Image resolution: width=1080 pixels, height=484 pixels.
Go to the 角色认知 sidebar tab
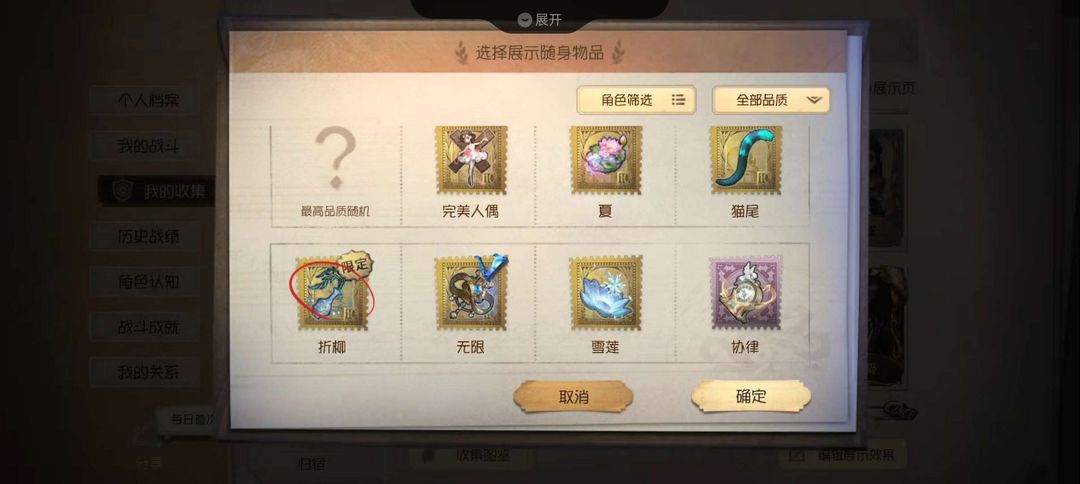(x=147, y=282)
